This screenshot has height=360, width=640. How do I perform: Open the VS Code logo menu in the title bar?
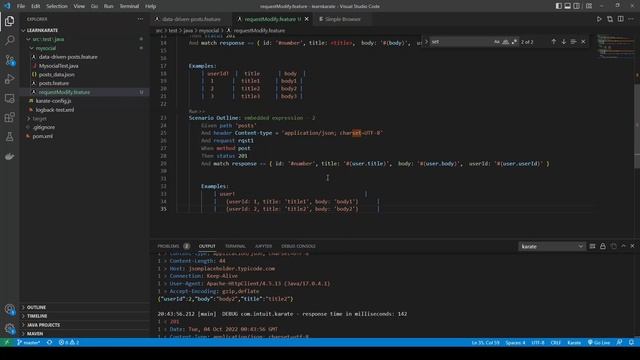7,6
